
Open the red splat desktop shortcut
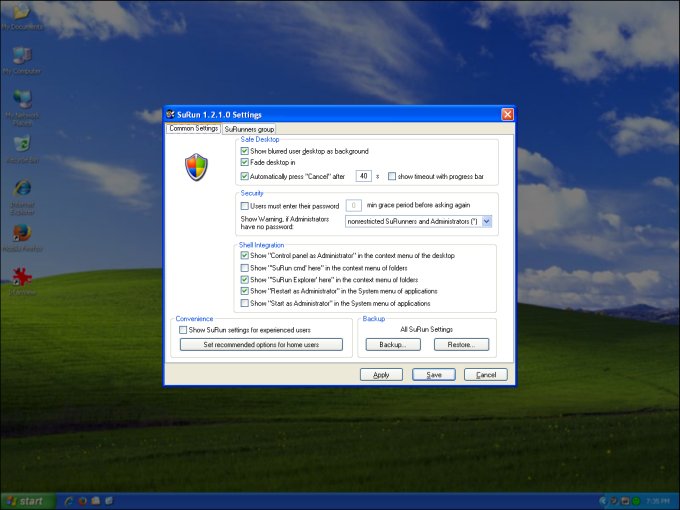pos(20,277)
